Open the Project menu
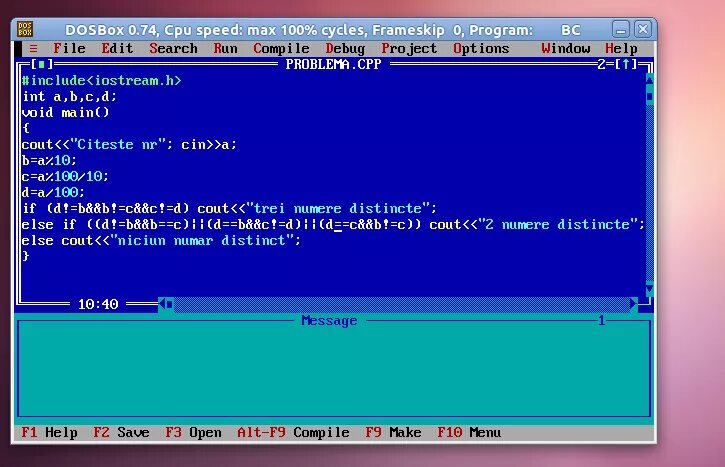The width and height of the screenshot is (725, 467). pyautogui.click(x=409, y=49)
